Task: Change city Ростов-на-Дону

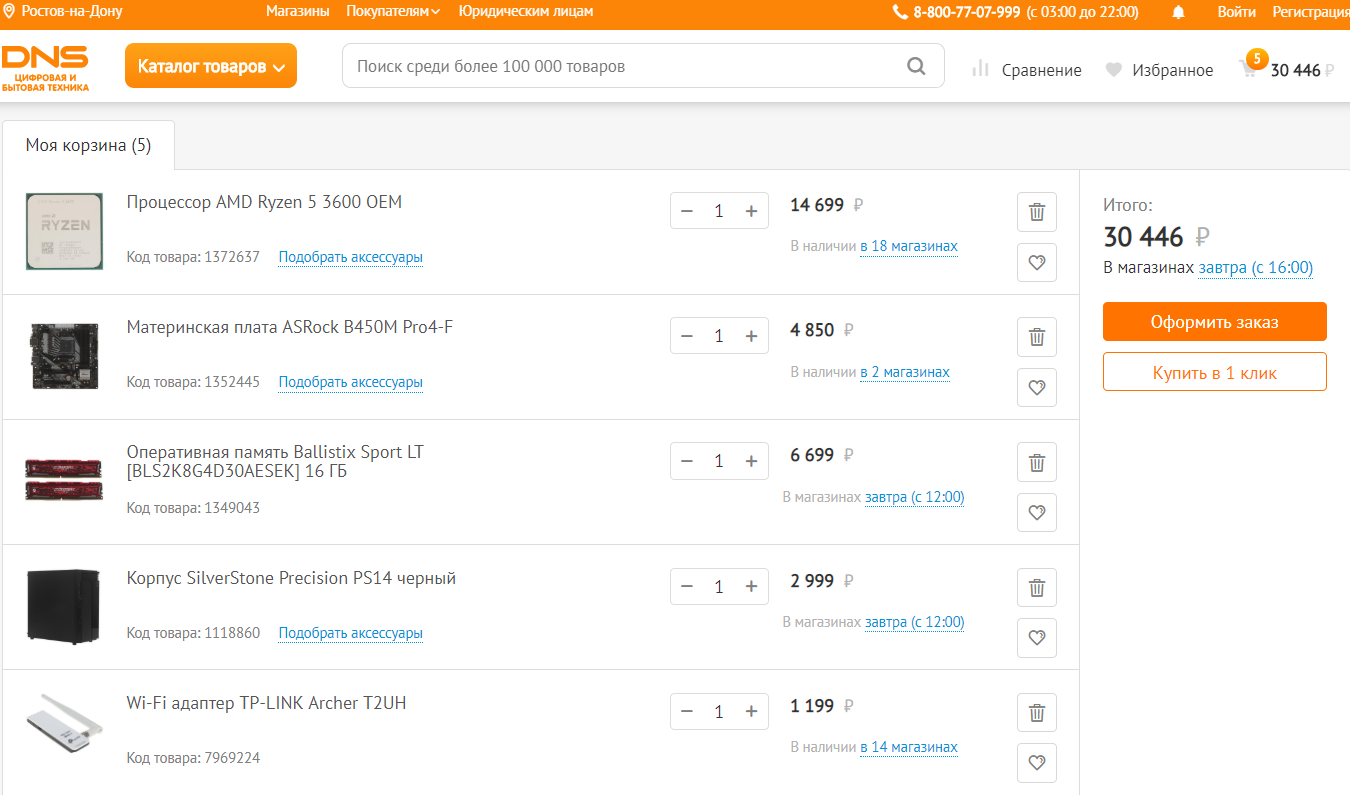Action: point(64,12)
